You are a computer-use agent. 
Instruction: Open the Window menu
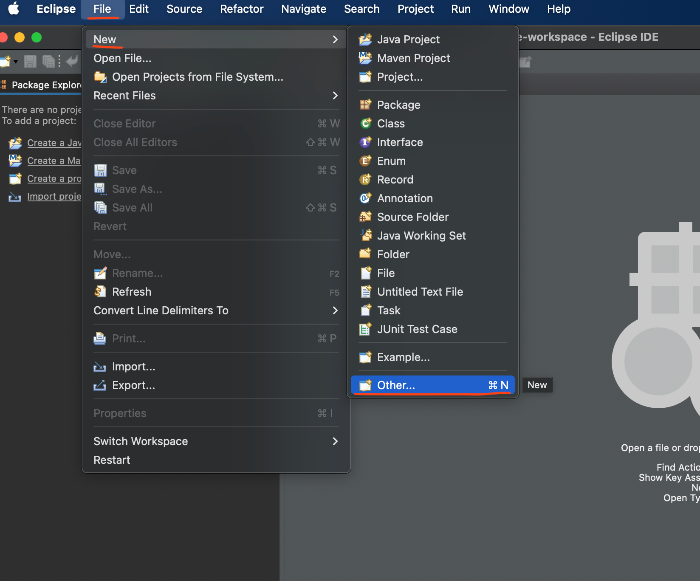[509, 9]
